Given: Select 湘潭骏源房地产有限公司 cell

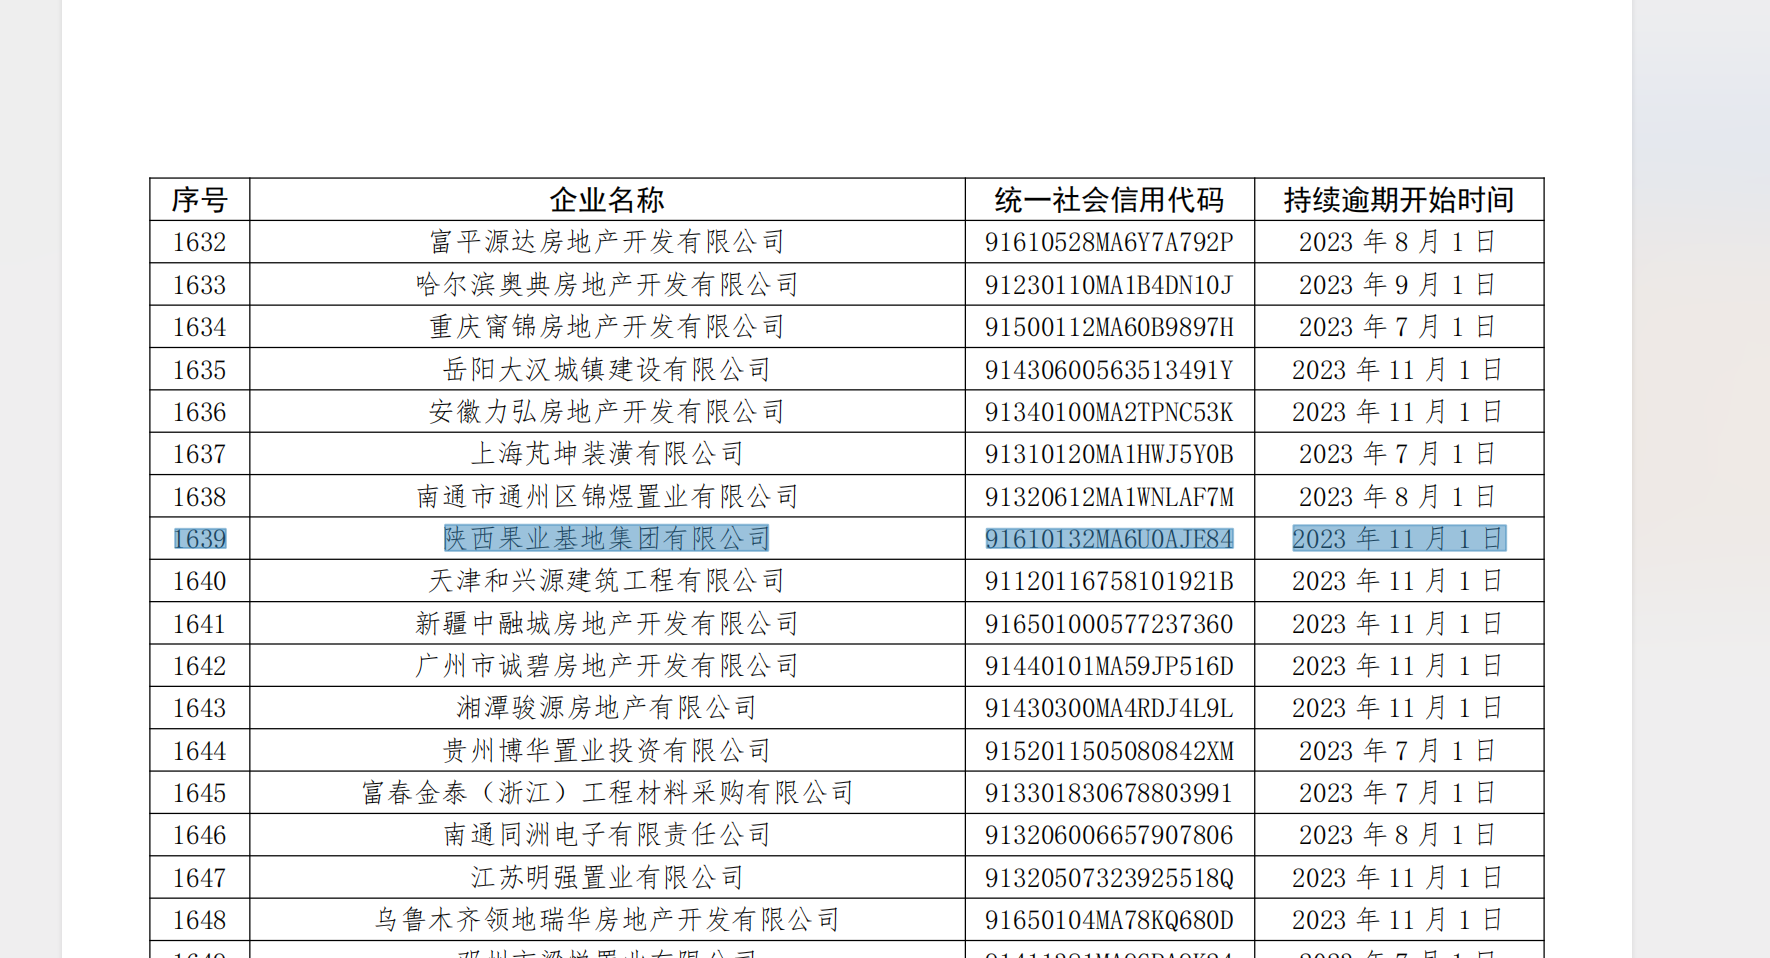Looking at the screenshot, I should tap(607, 708).
